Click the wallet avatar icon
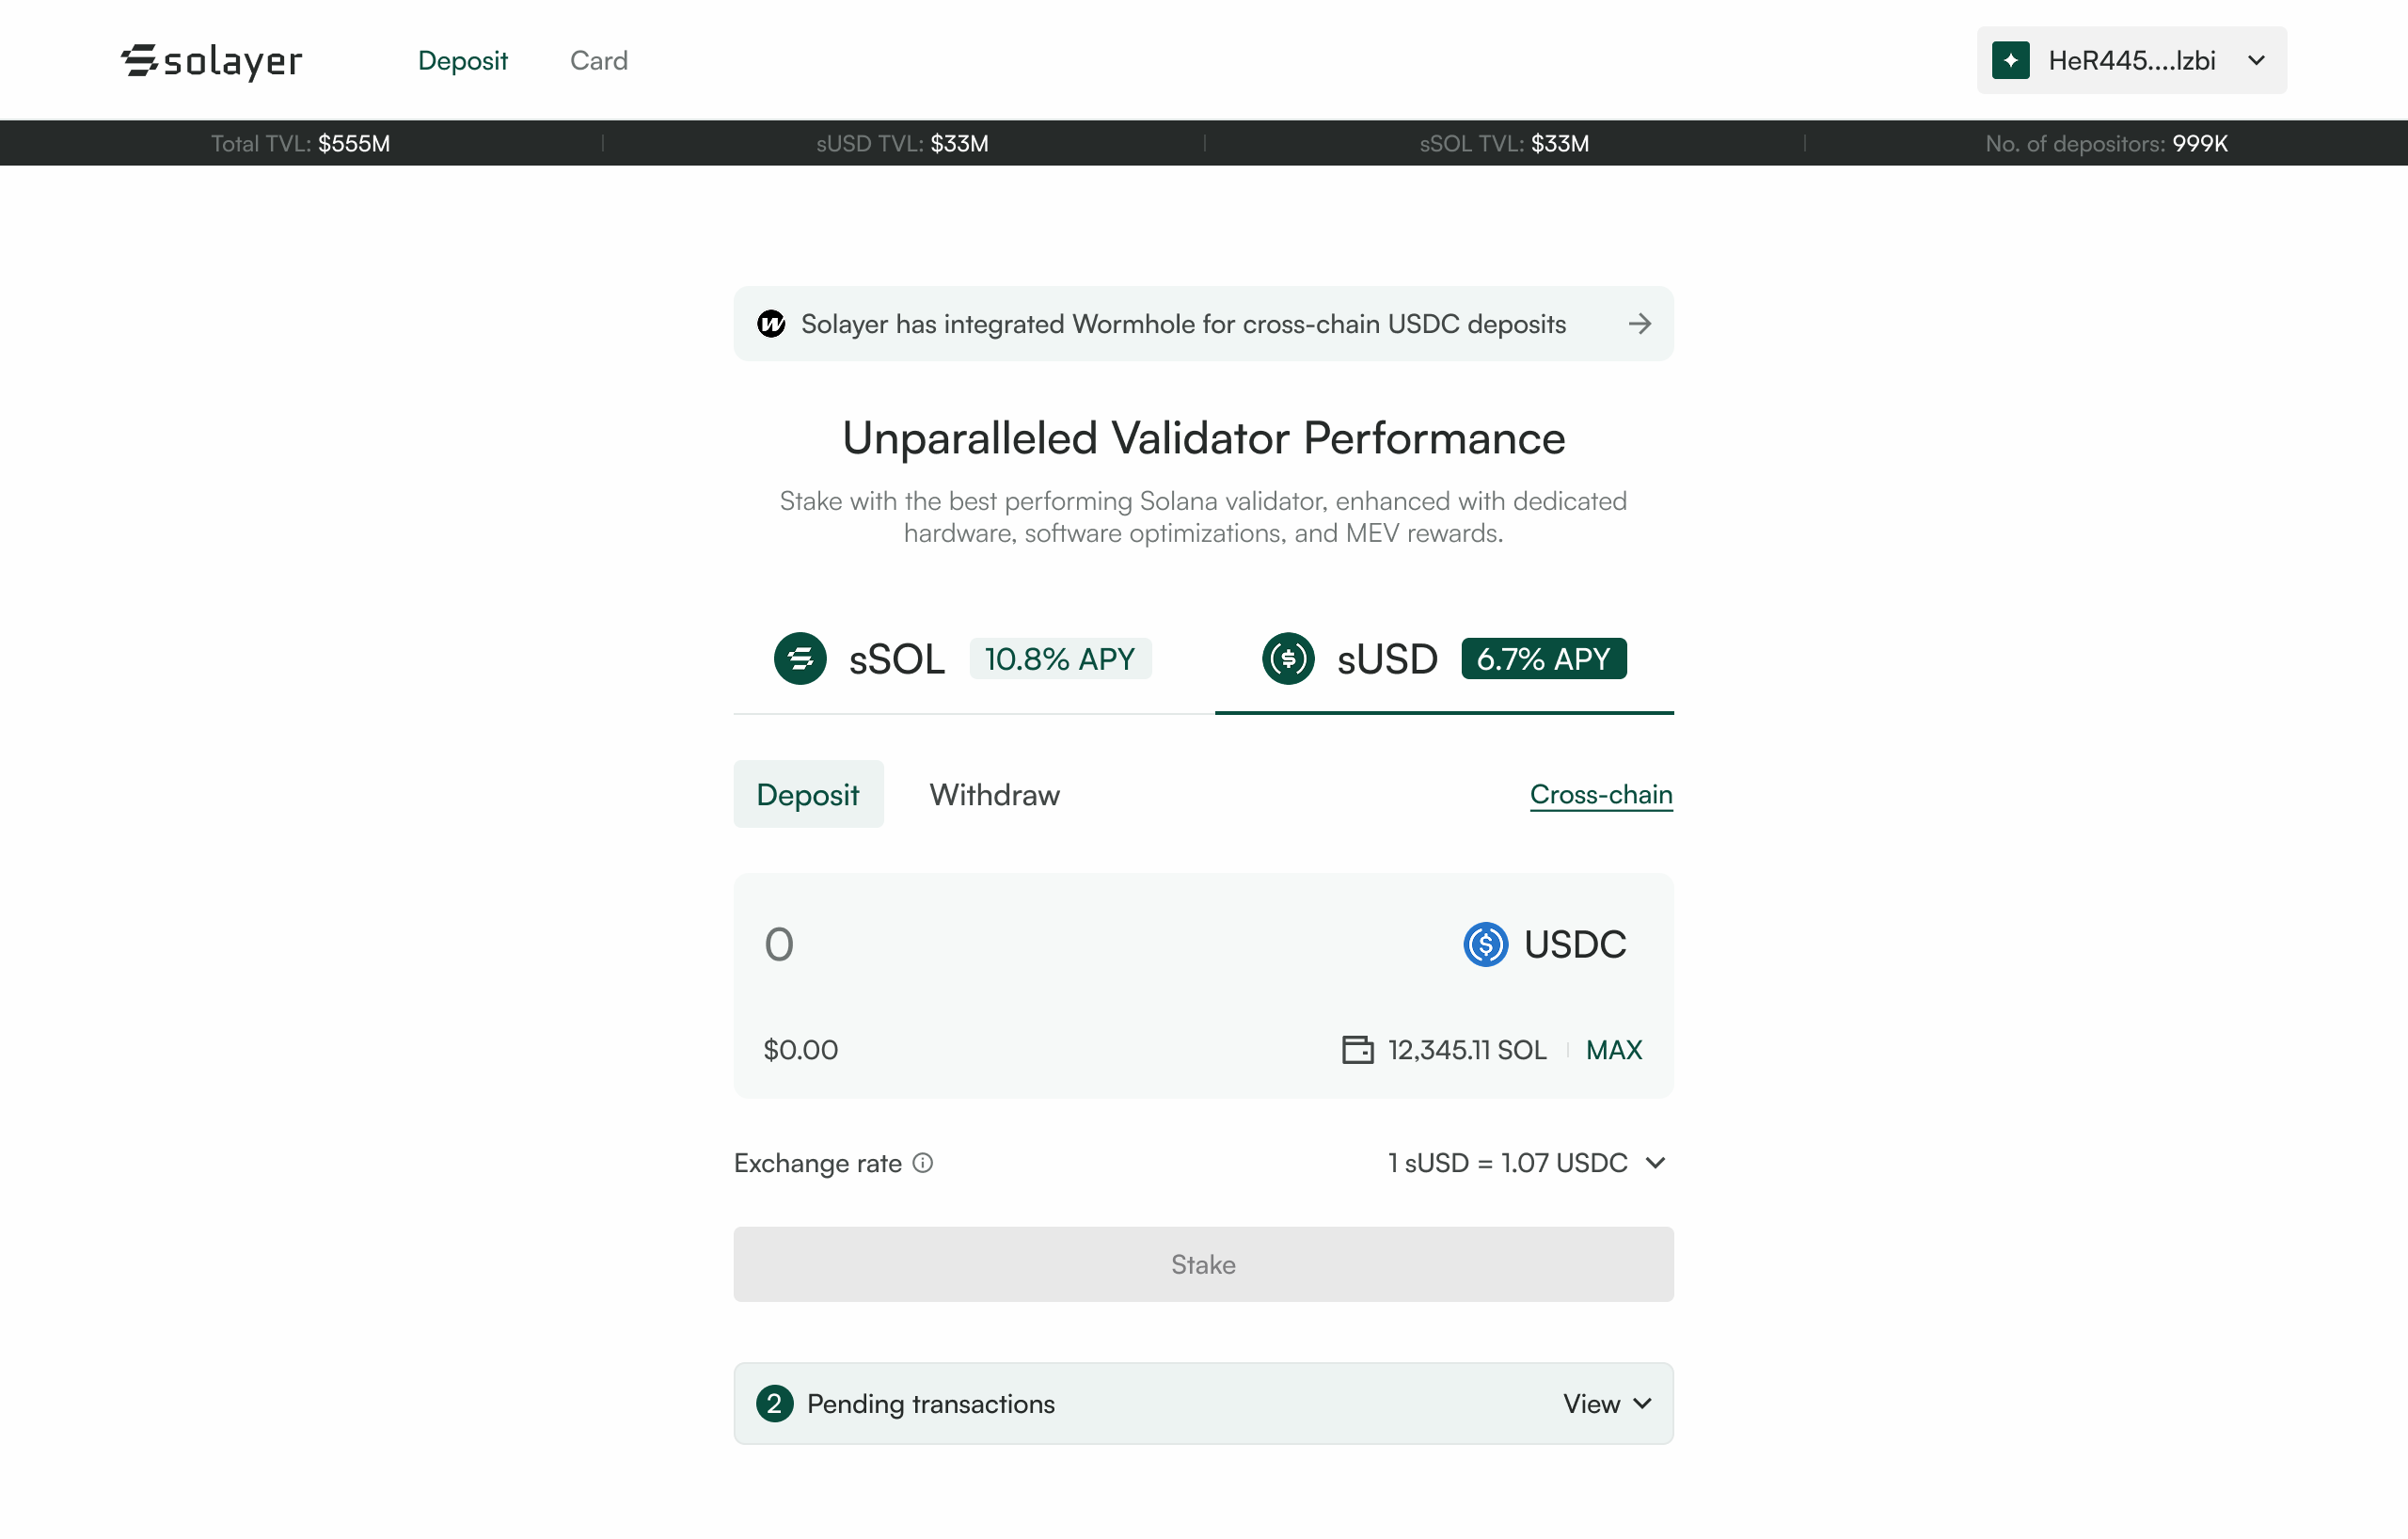The height and width of the screenshot is (1539, 2408). tap(2010, 60)
